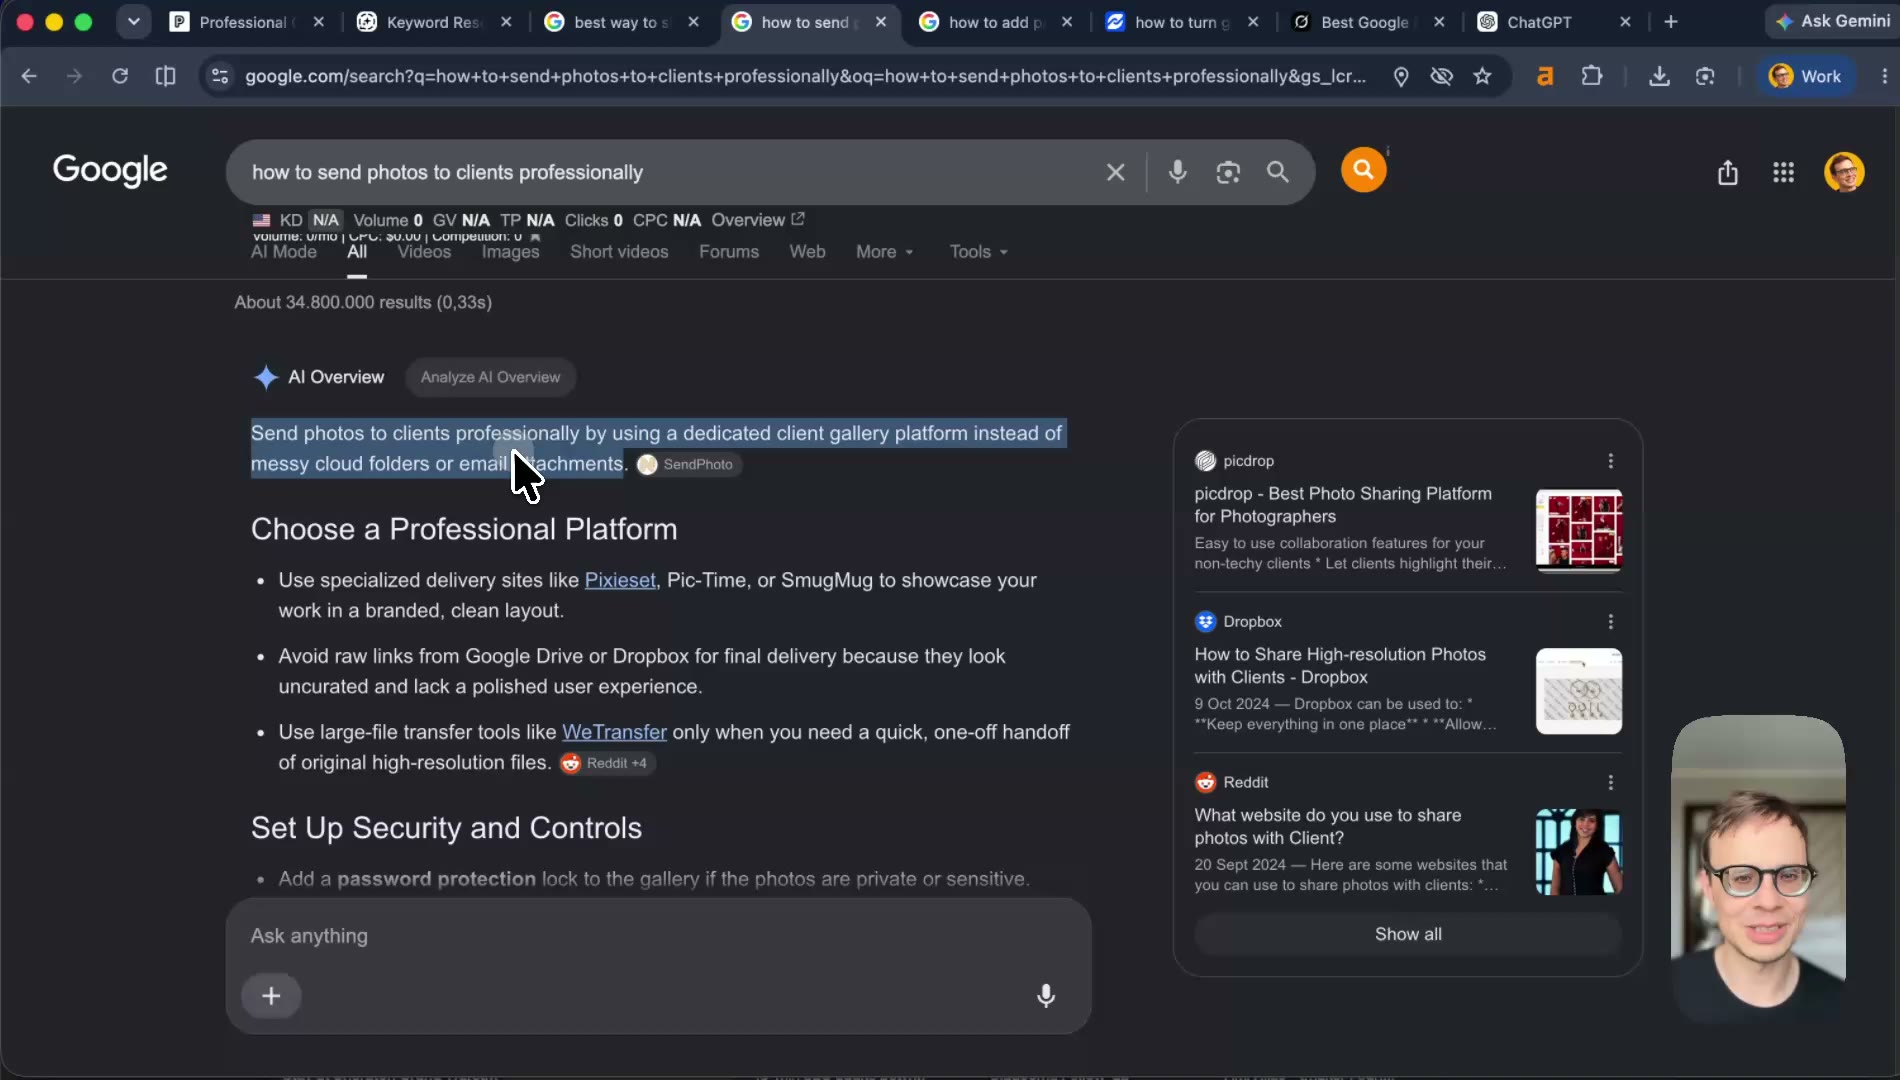Switch to the Keyword Research browser tab
1900x1080 pixels.
pyautogui.click(x=432, y=22)
